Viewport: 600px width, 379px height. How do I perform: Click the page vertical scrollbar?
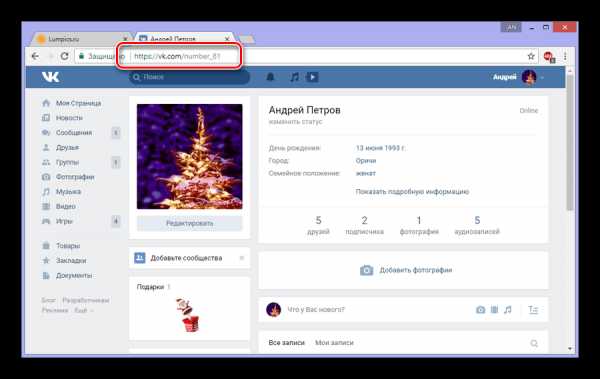pos(570,142)
